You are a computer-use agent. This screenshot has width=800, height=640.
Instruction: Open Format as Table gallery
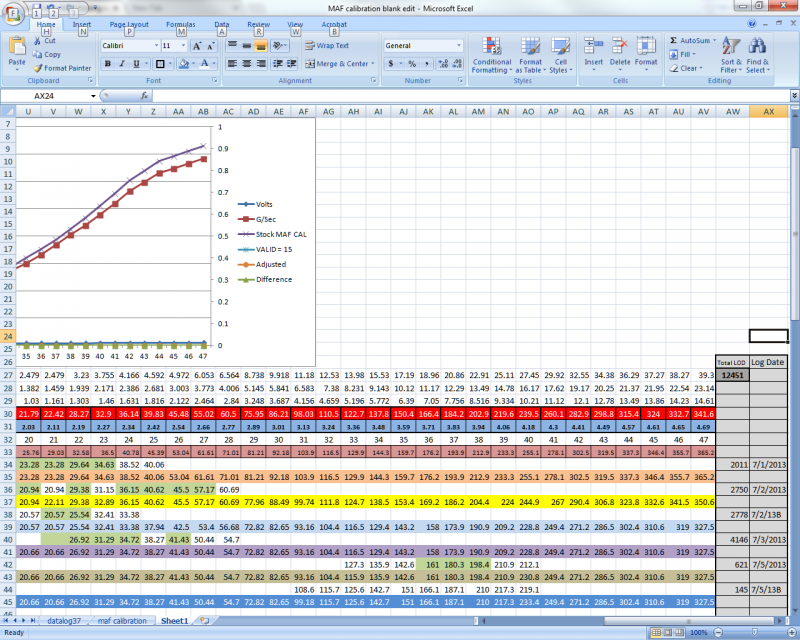tap(531, 55)
